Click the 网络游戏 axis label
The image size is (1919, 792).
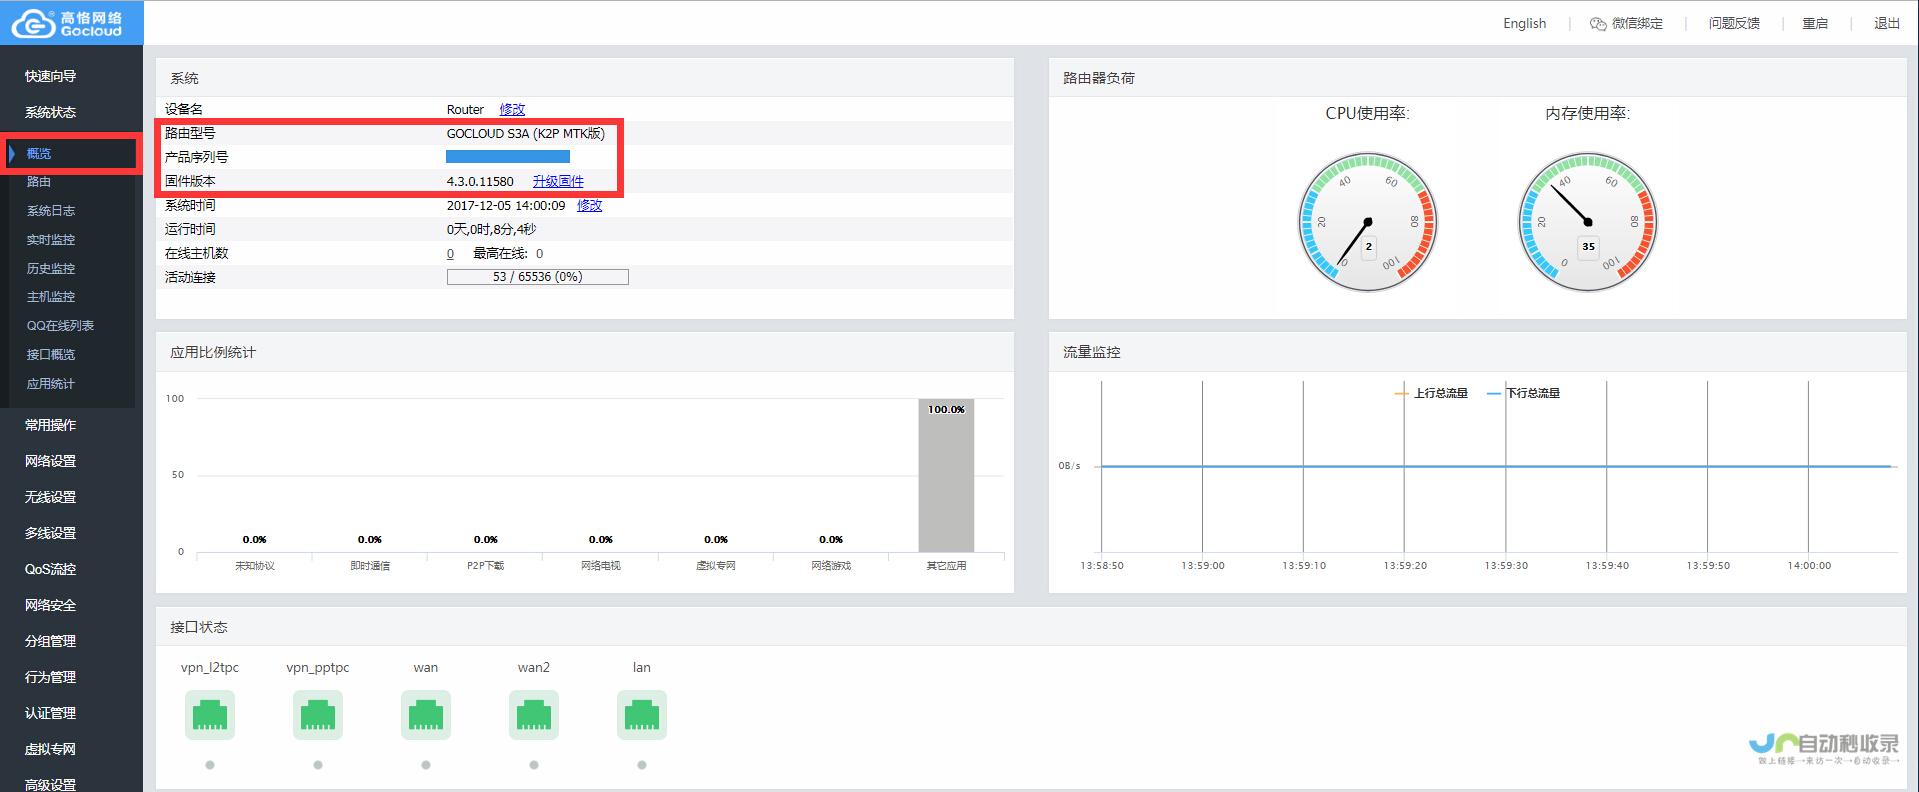831,566
